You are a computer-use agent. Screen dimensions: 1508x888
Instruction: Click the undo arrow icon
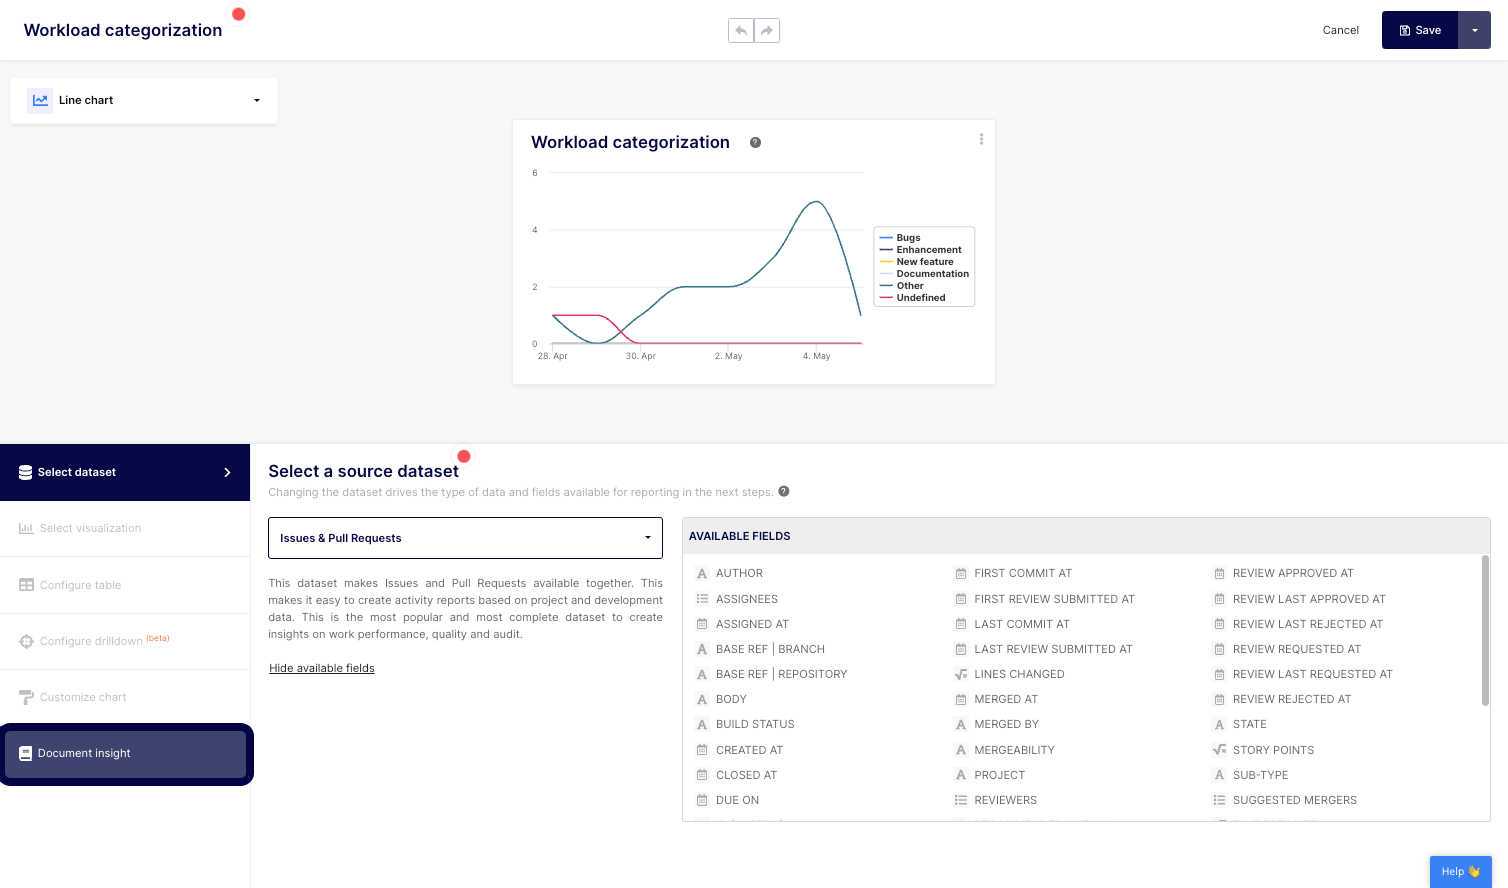point(741,30)
